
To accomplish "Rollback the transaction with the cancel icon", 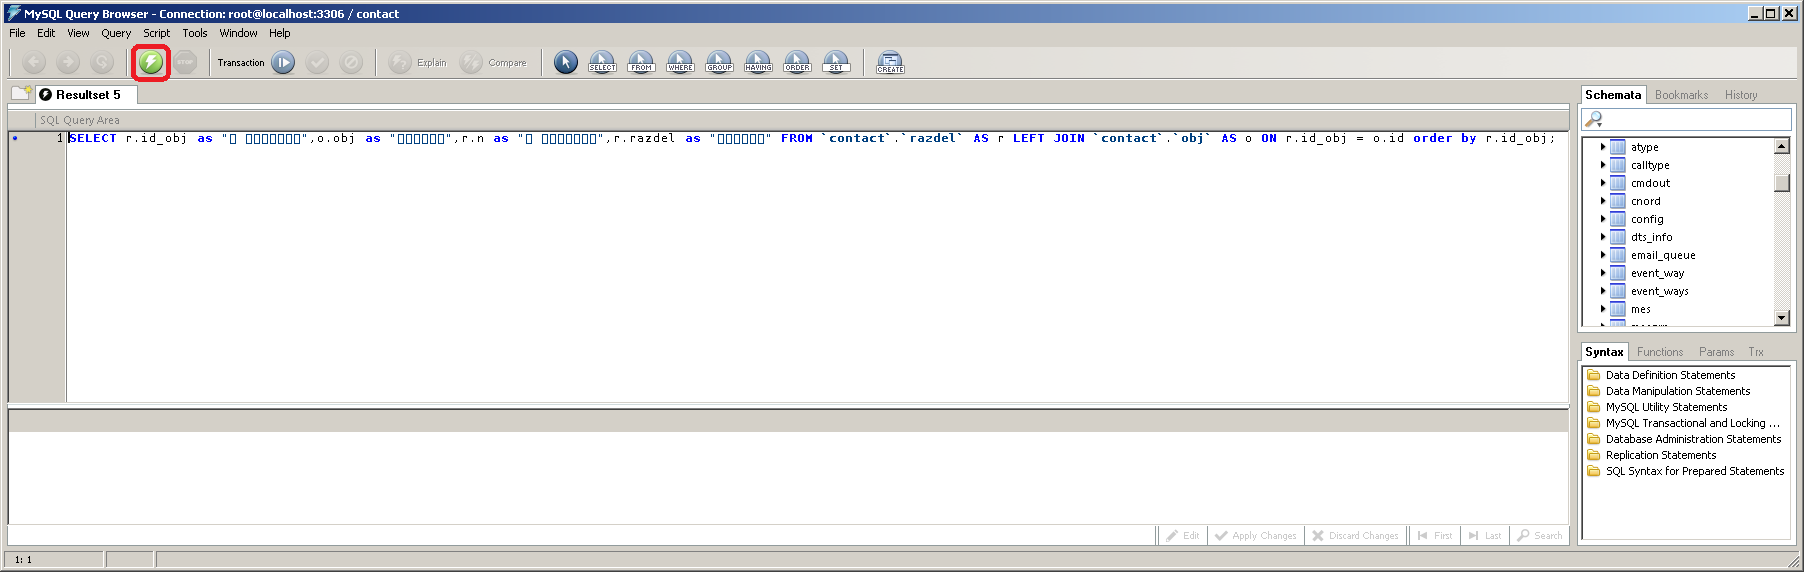I will (351, 63).
